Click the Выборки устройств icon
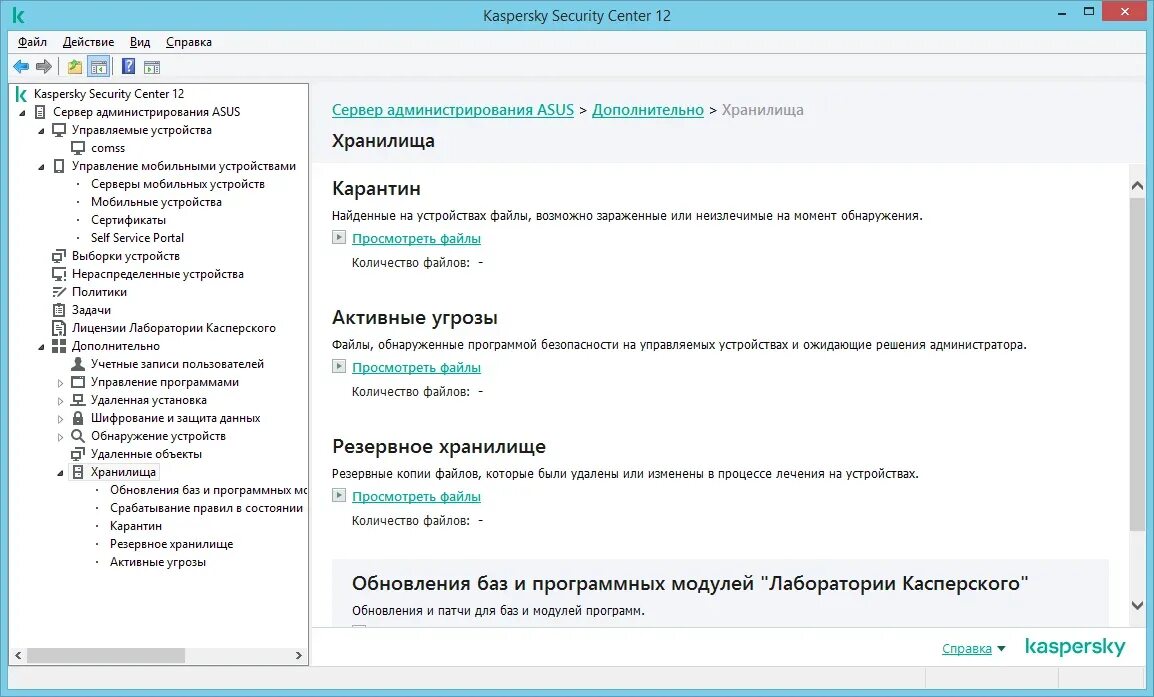 (59, 256)
